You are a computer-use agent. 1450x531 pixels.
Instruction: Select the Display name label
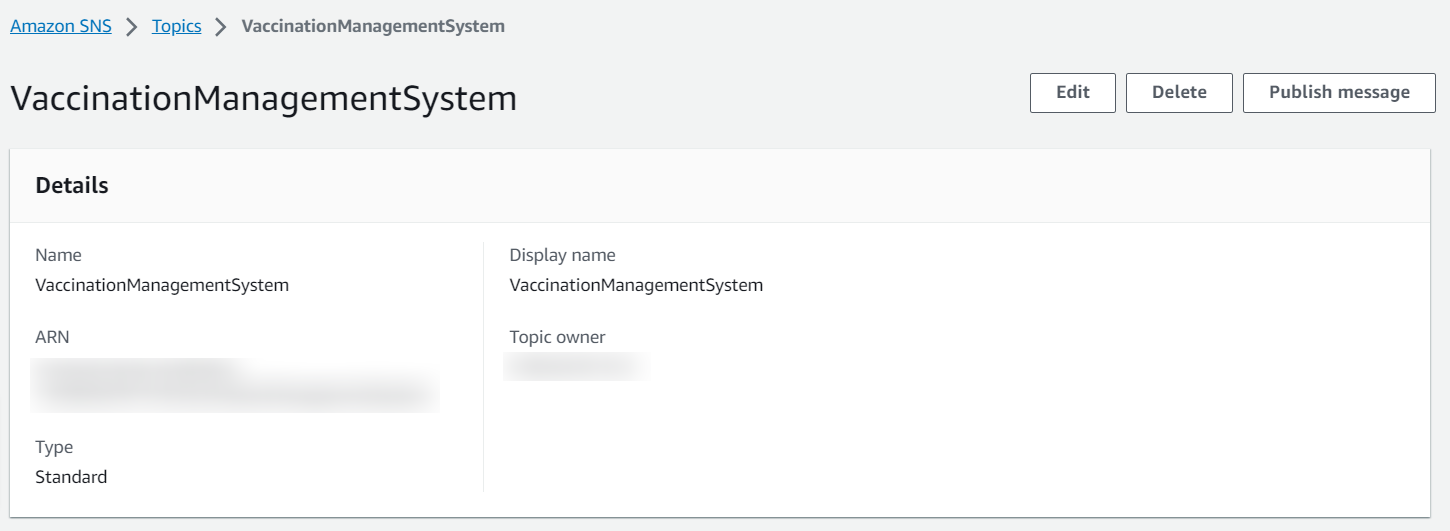point(563,255)
